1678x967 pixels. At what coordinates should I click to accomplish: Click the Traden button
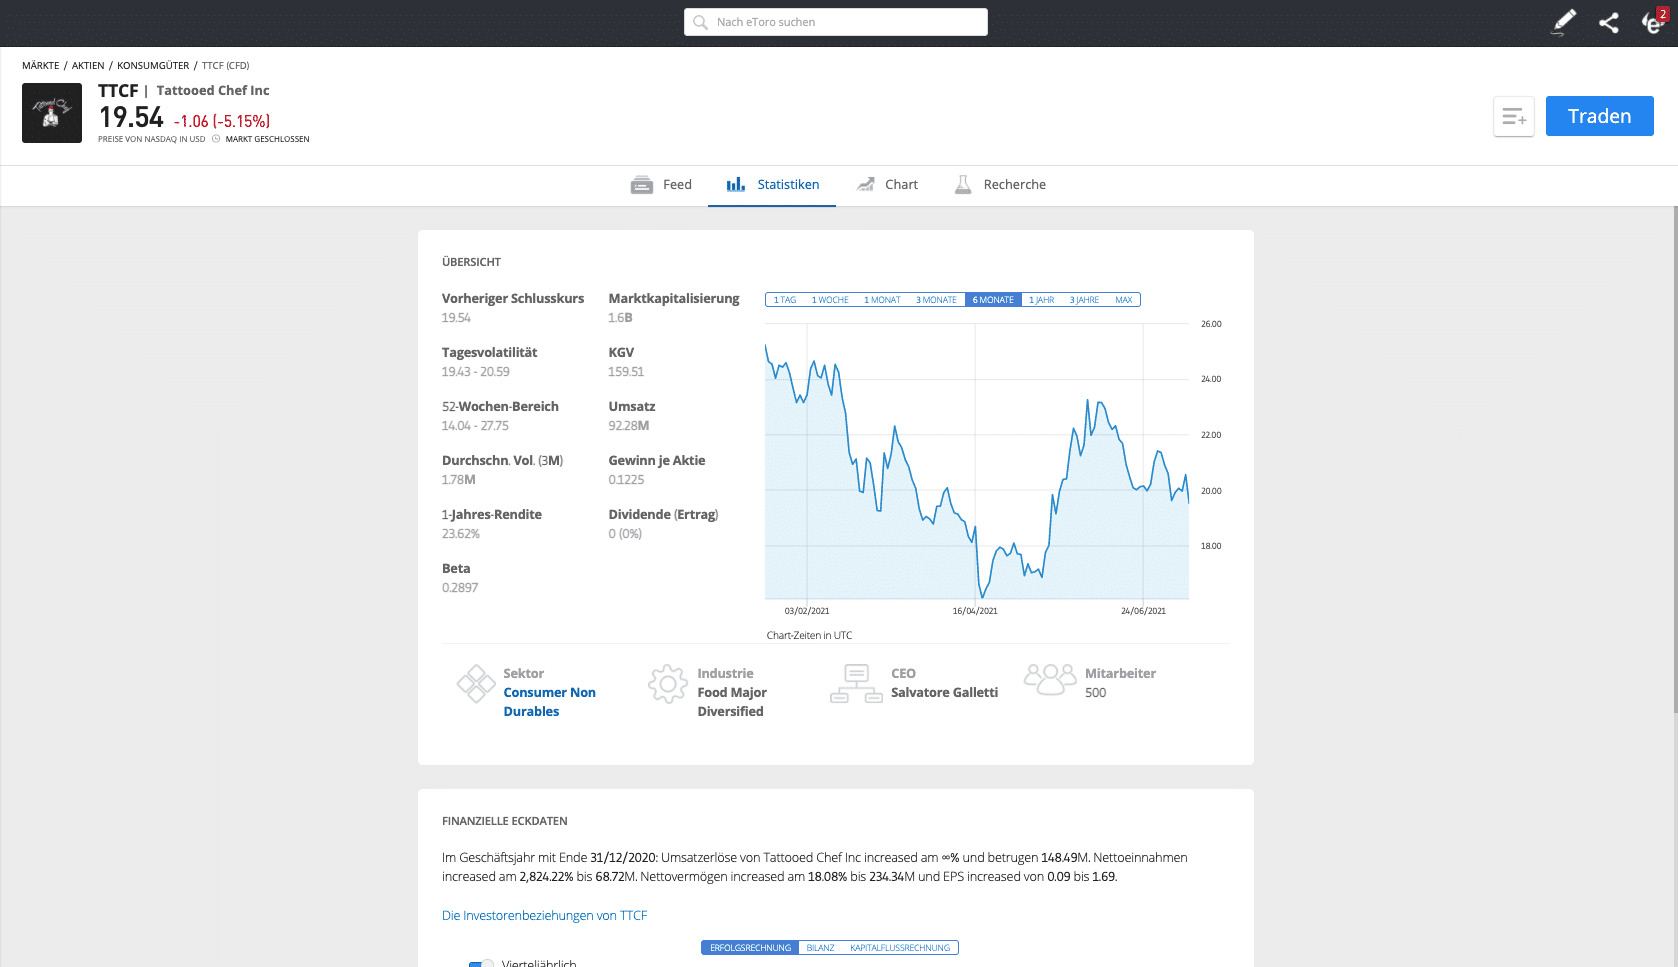(x=1599, y=116)
